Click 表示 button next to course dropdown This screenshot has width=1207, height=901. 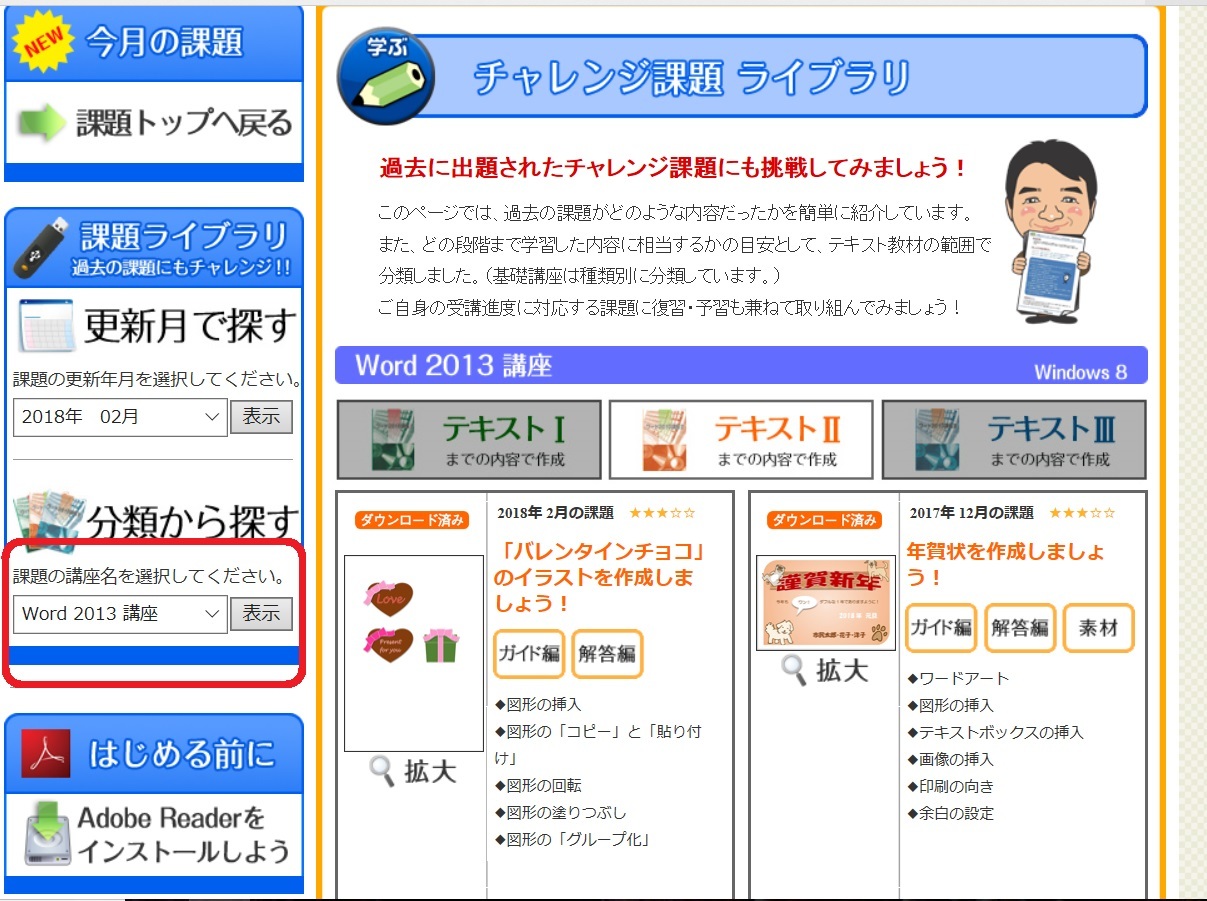[x=261, y=613]
